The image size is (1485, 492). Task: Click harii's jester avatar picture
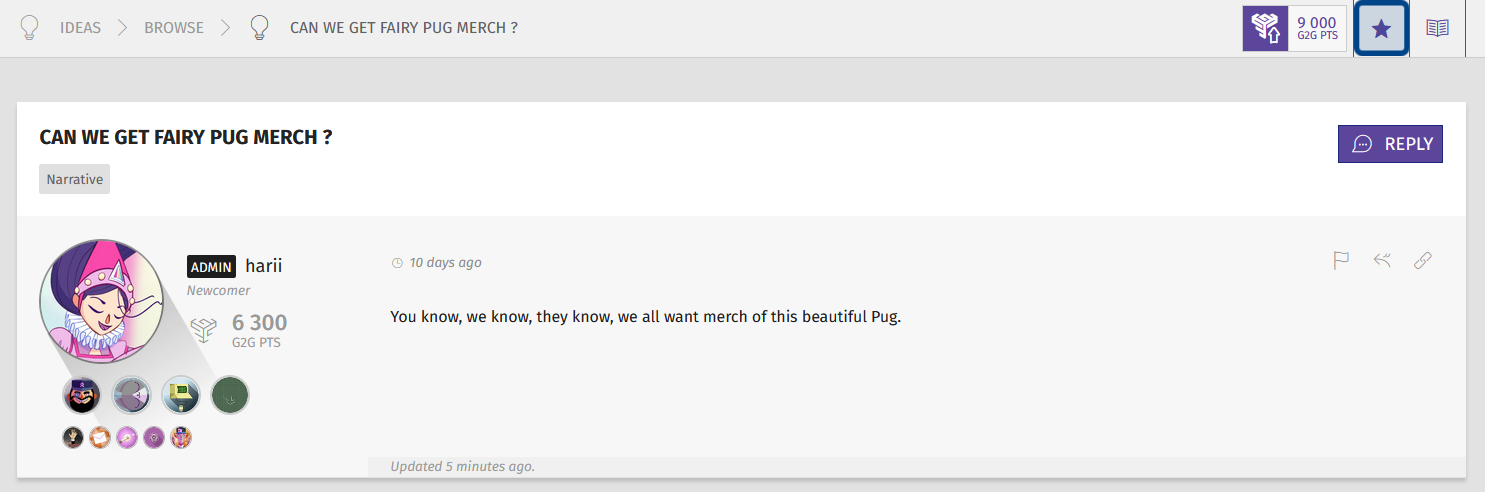coord(102,302)
